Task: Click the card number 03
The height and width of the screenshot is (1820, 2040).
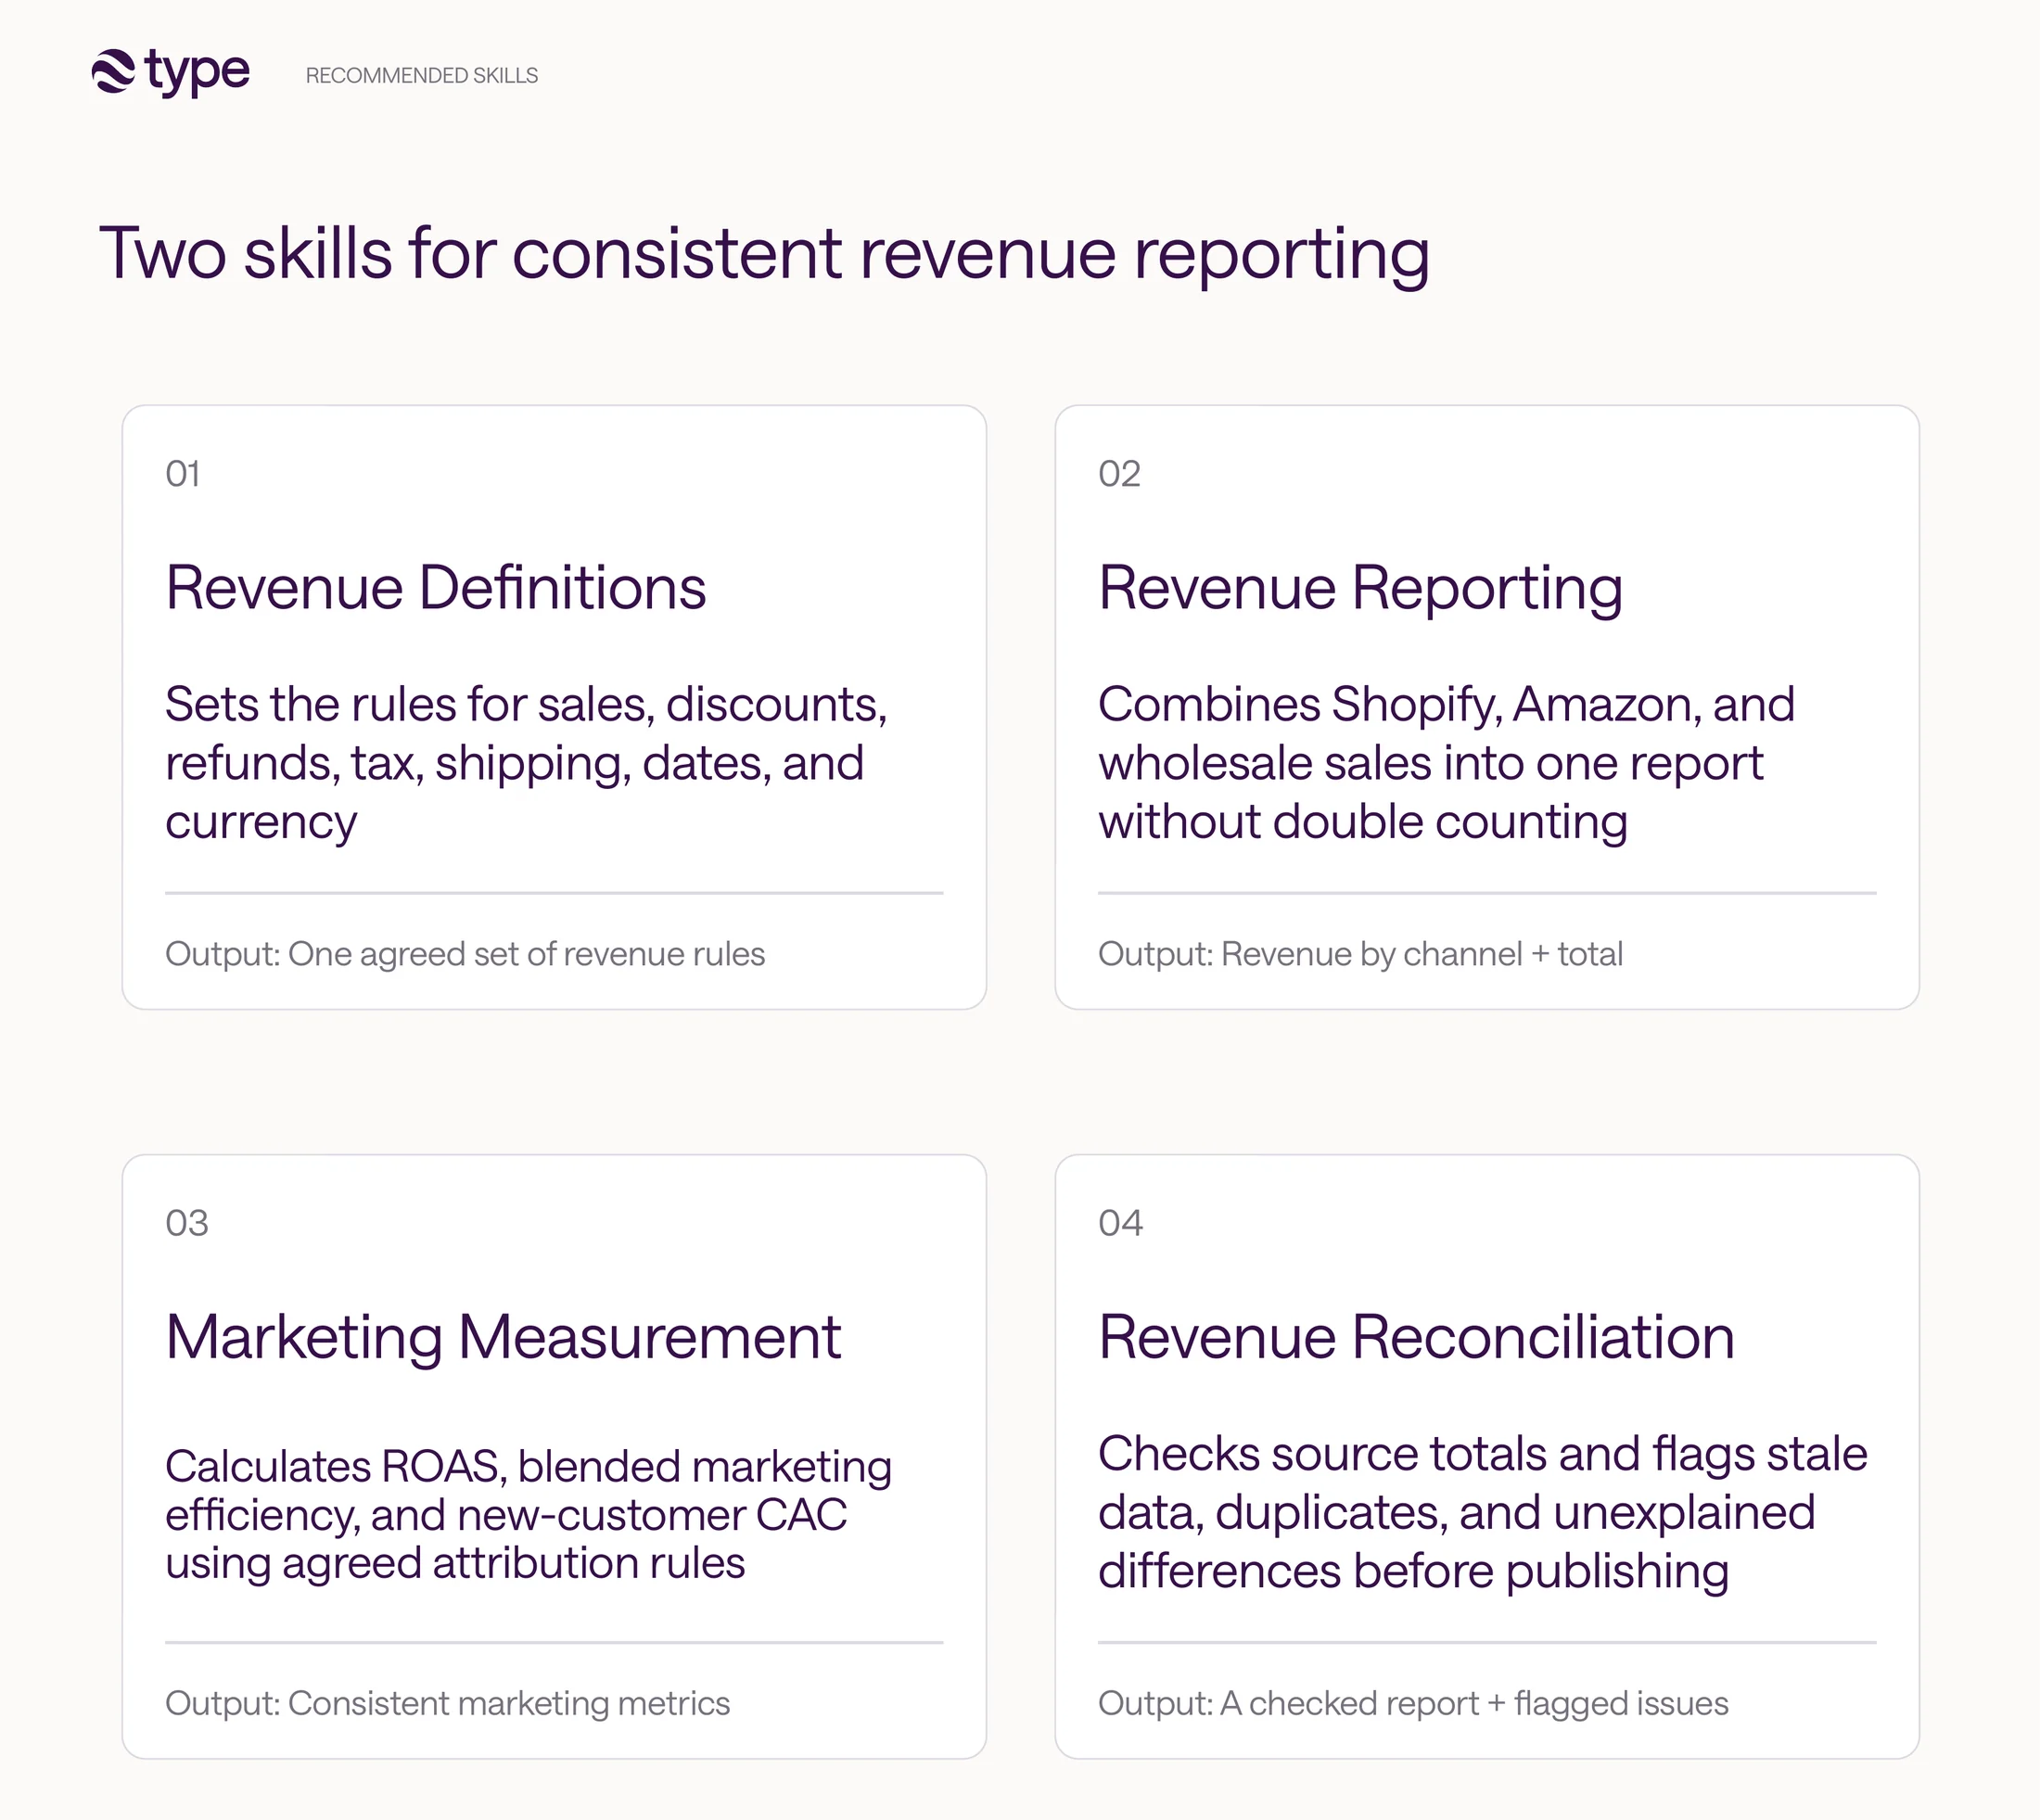Action: click(x=187, y=1223)
